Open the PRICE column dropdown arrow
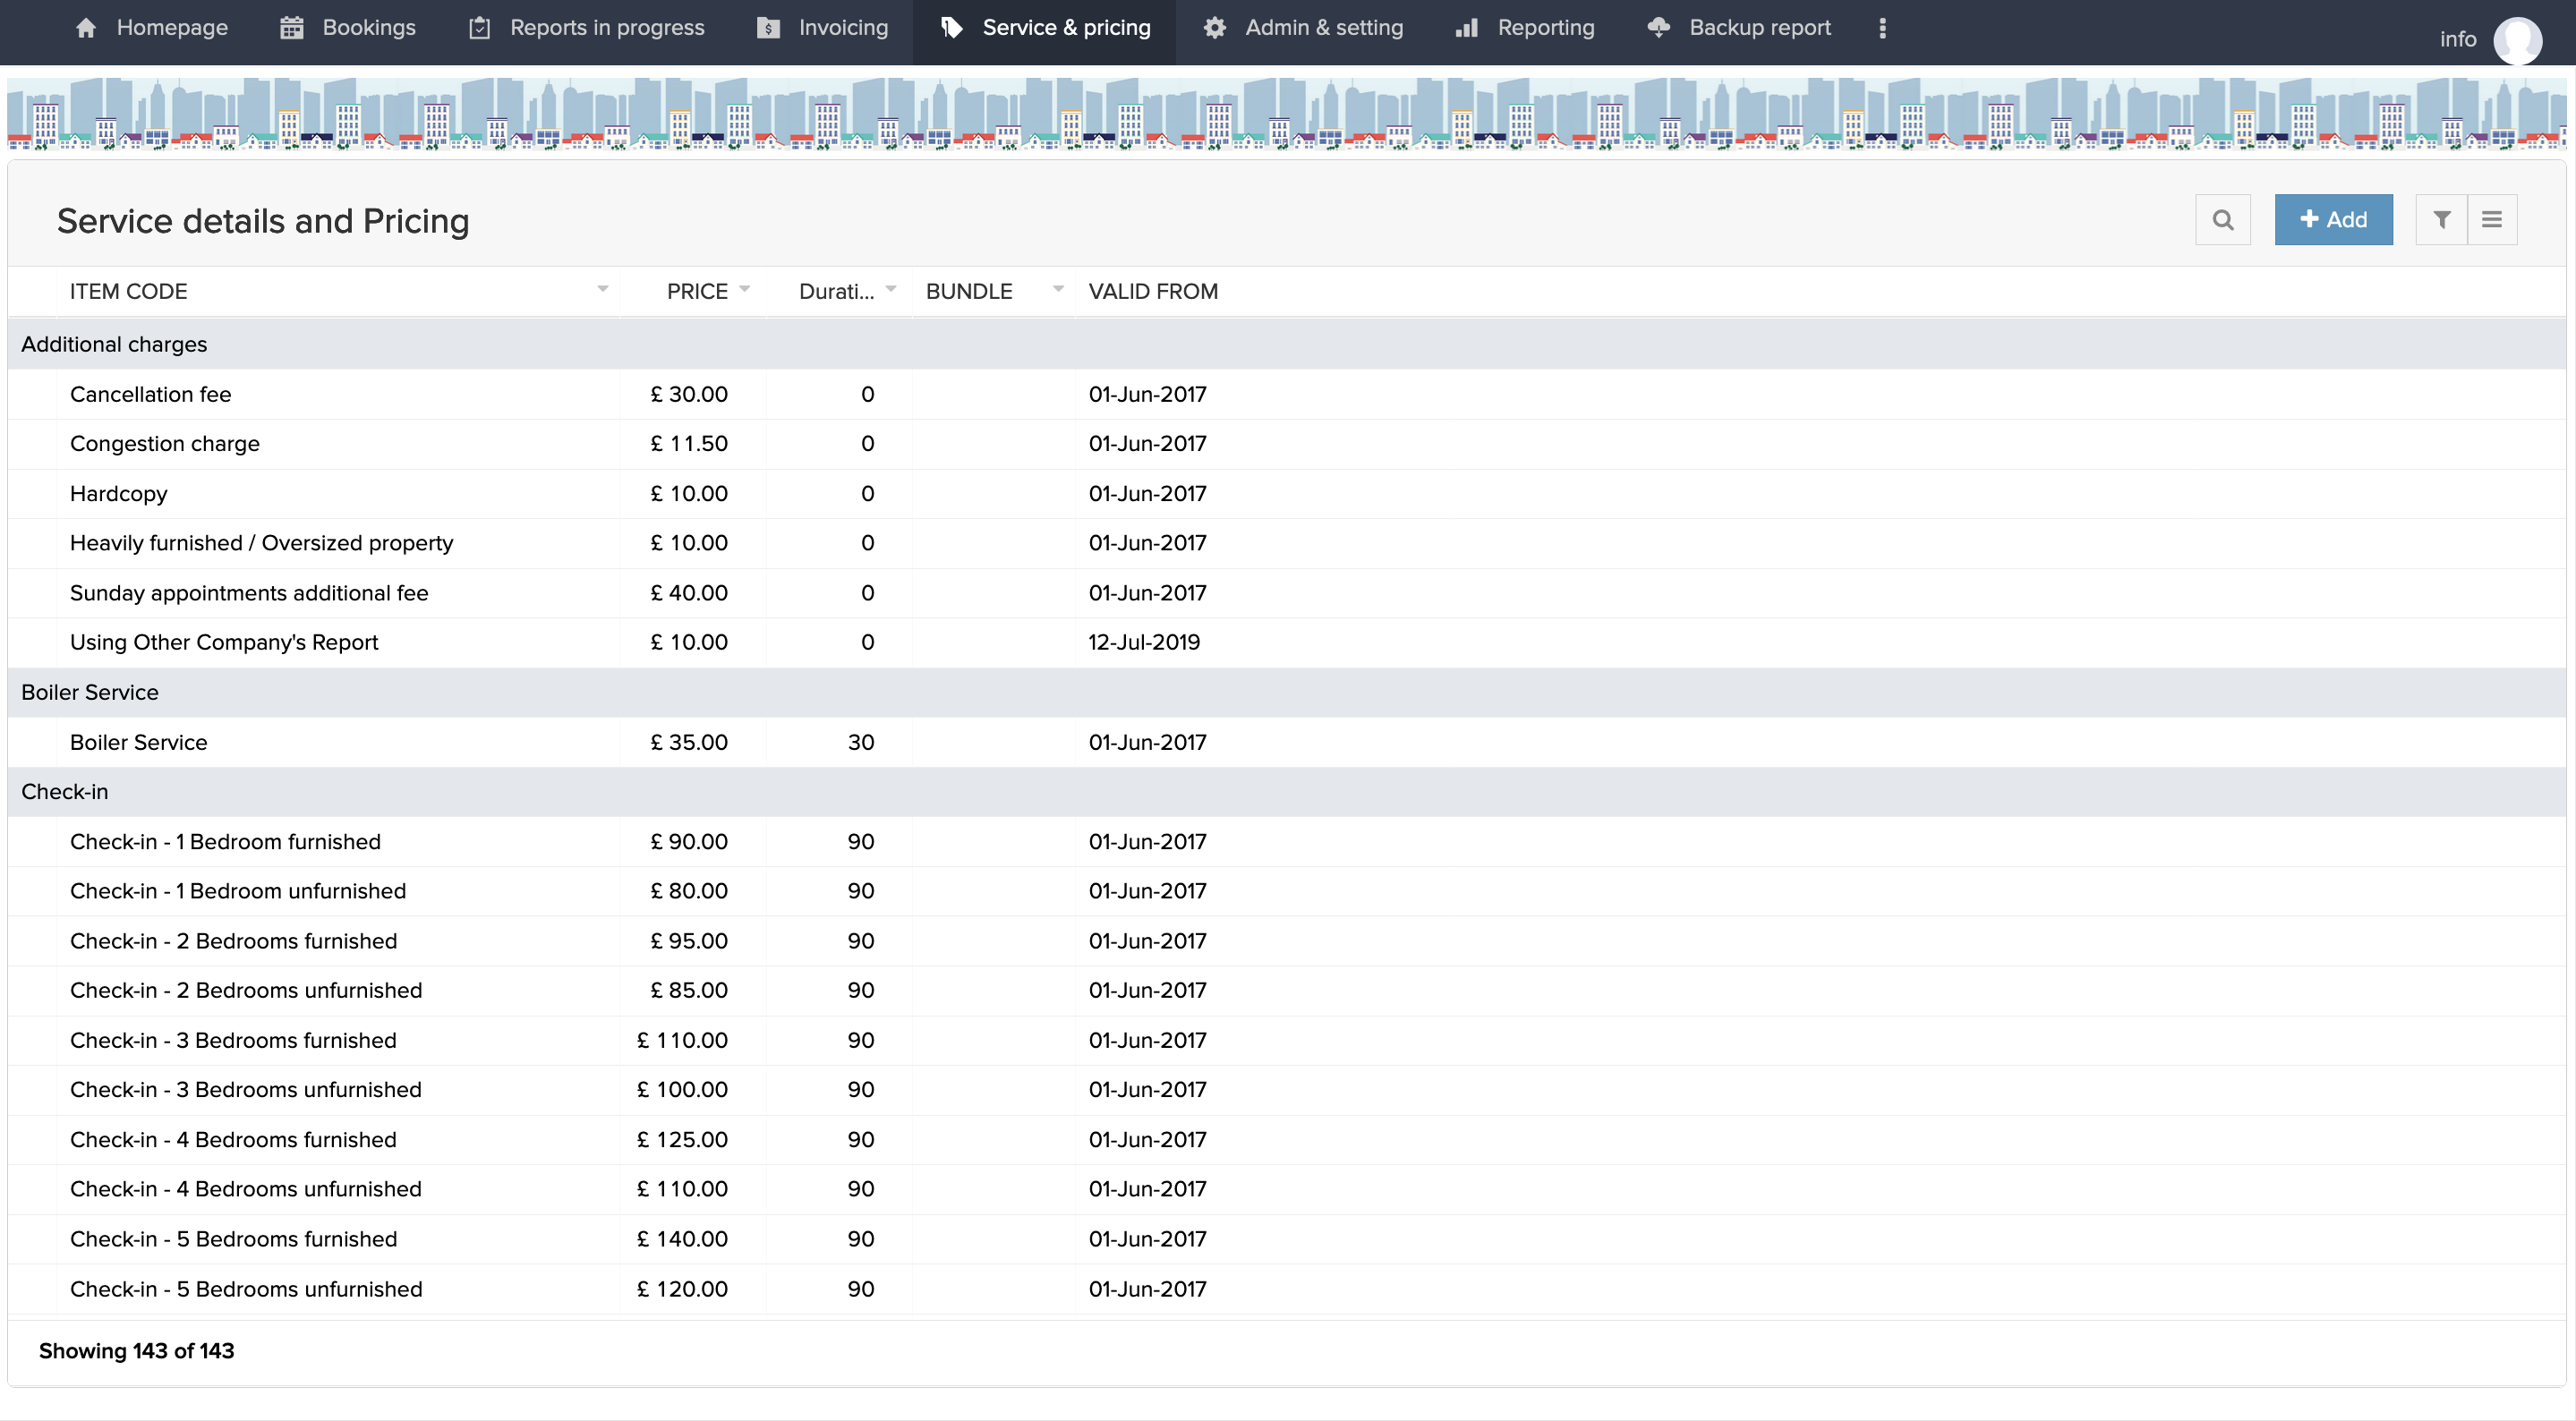Screen dimensions: 2576x1421 (744, 289)
